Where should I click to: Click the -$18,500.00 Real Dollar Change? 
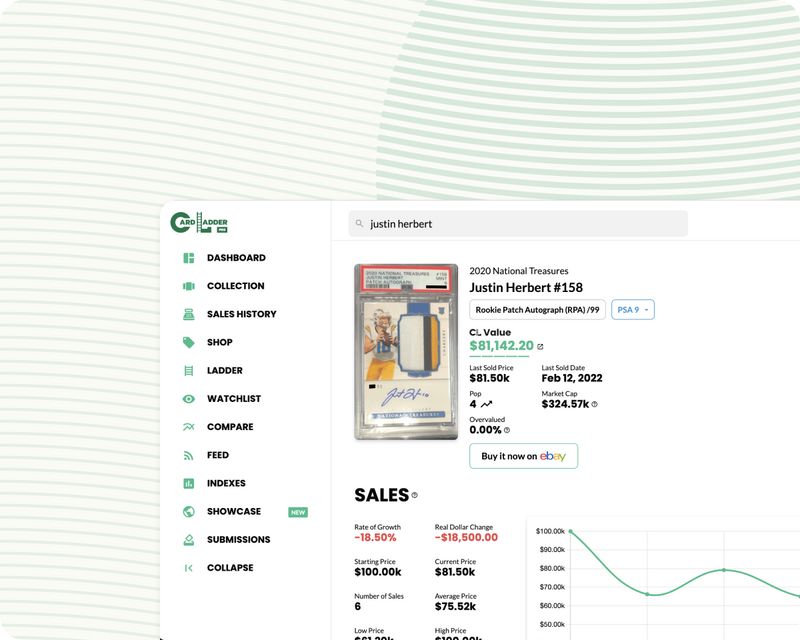click(466, 537)
